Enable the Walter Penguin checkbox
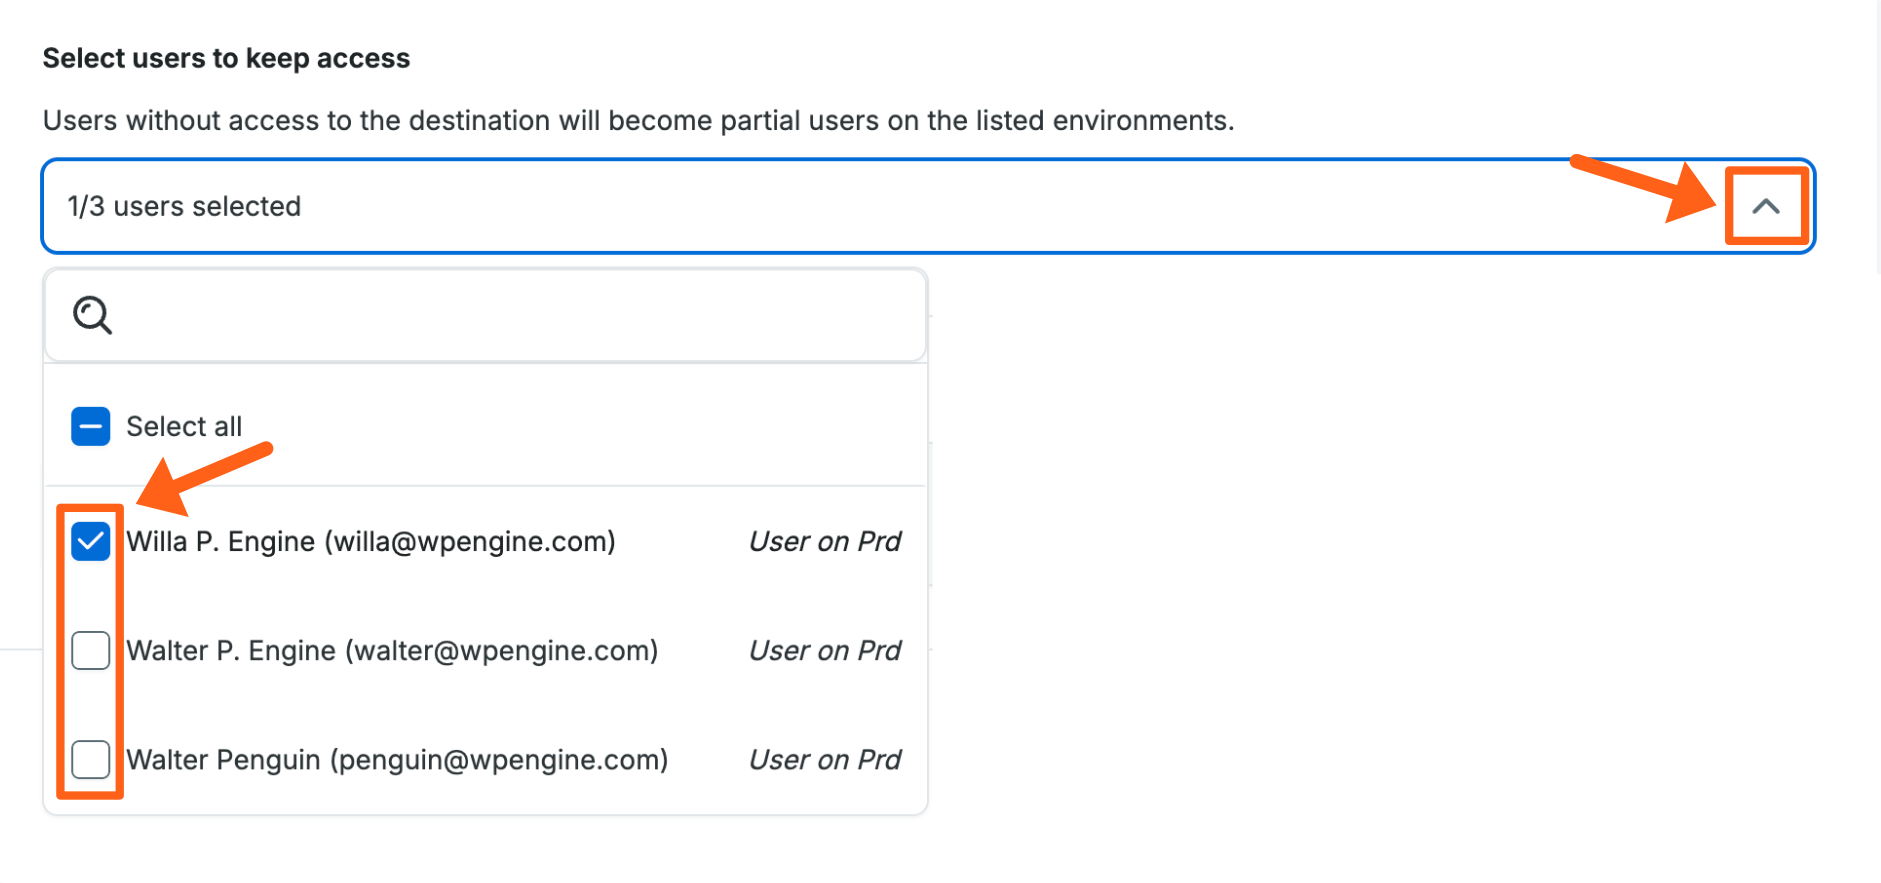The height and width of the screenshot is (883, 1881). (x=90, y=759)
